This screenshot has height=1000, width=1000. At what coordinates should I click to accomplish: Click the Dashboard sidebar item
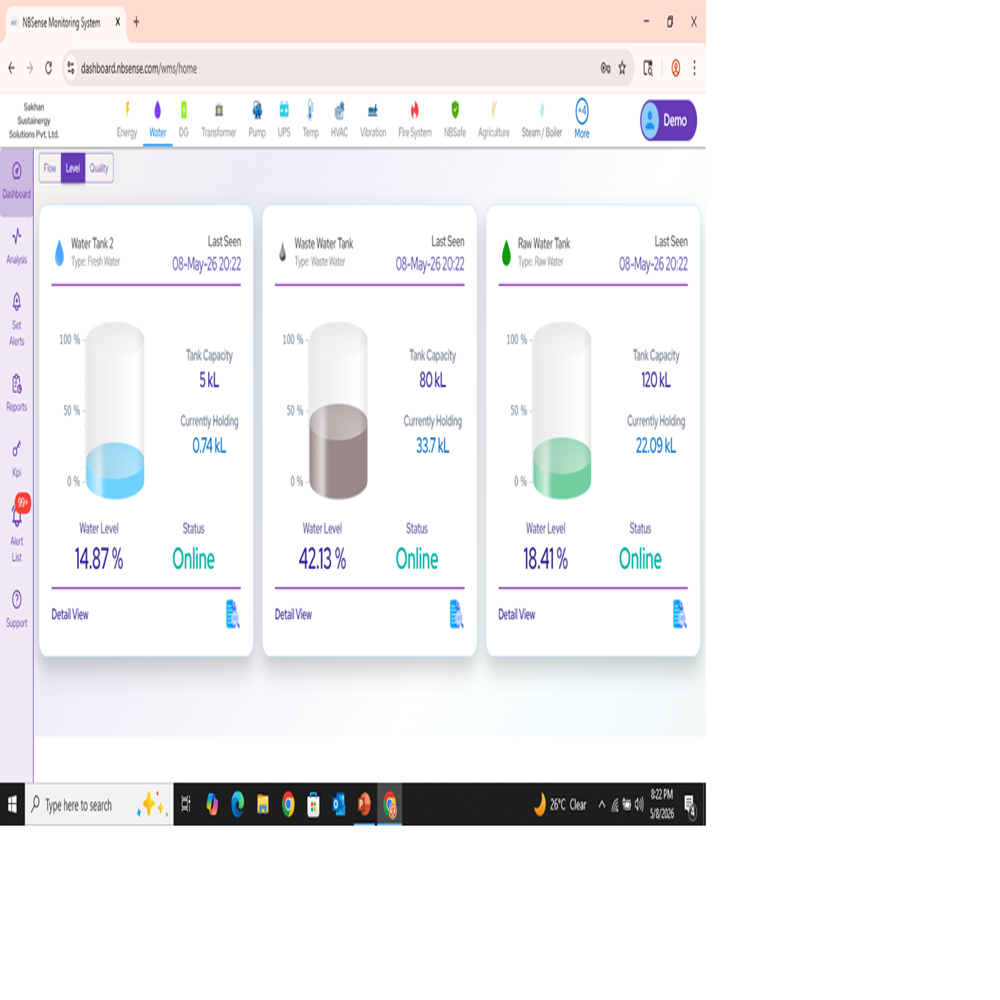[17, 180]
